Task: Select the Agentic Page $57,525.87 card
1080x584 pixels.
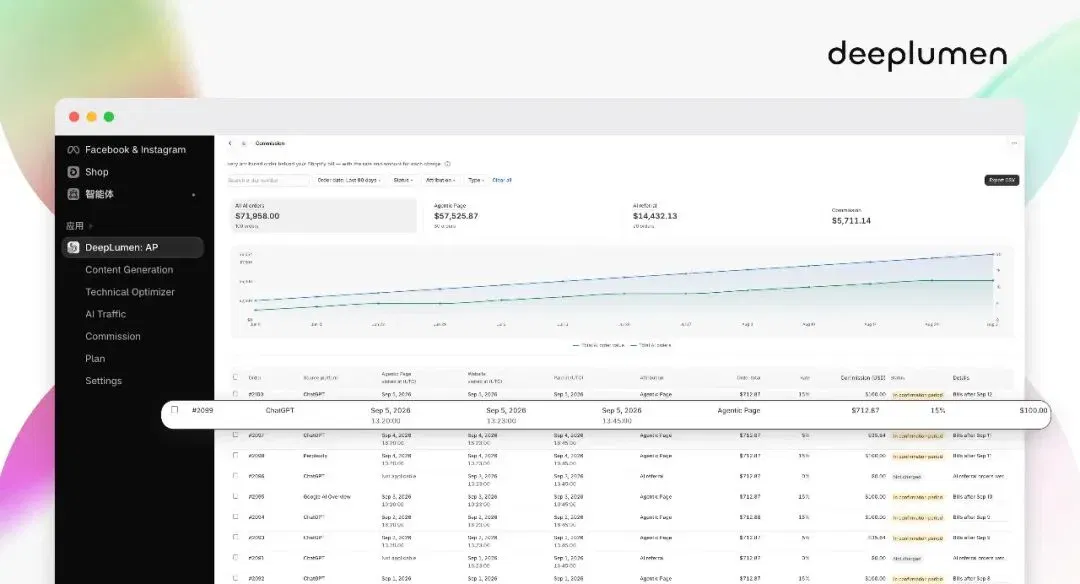Action: pos(523,216)
